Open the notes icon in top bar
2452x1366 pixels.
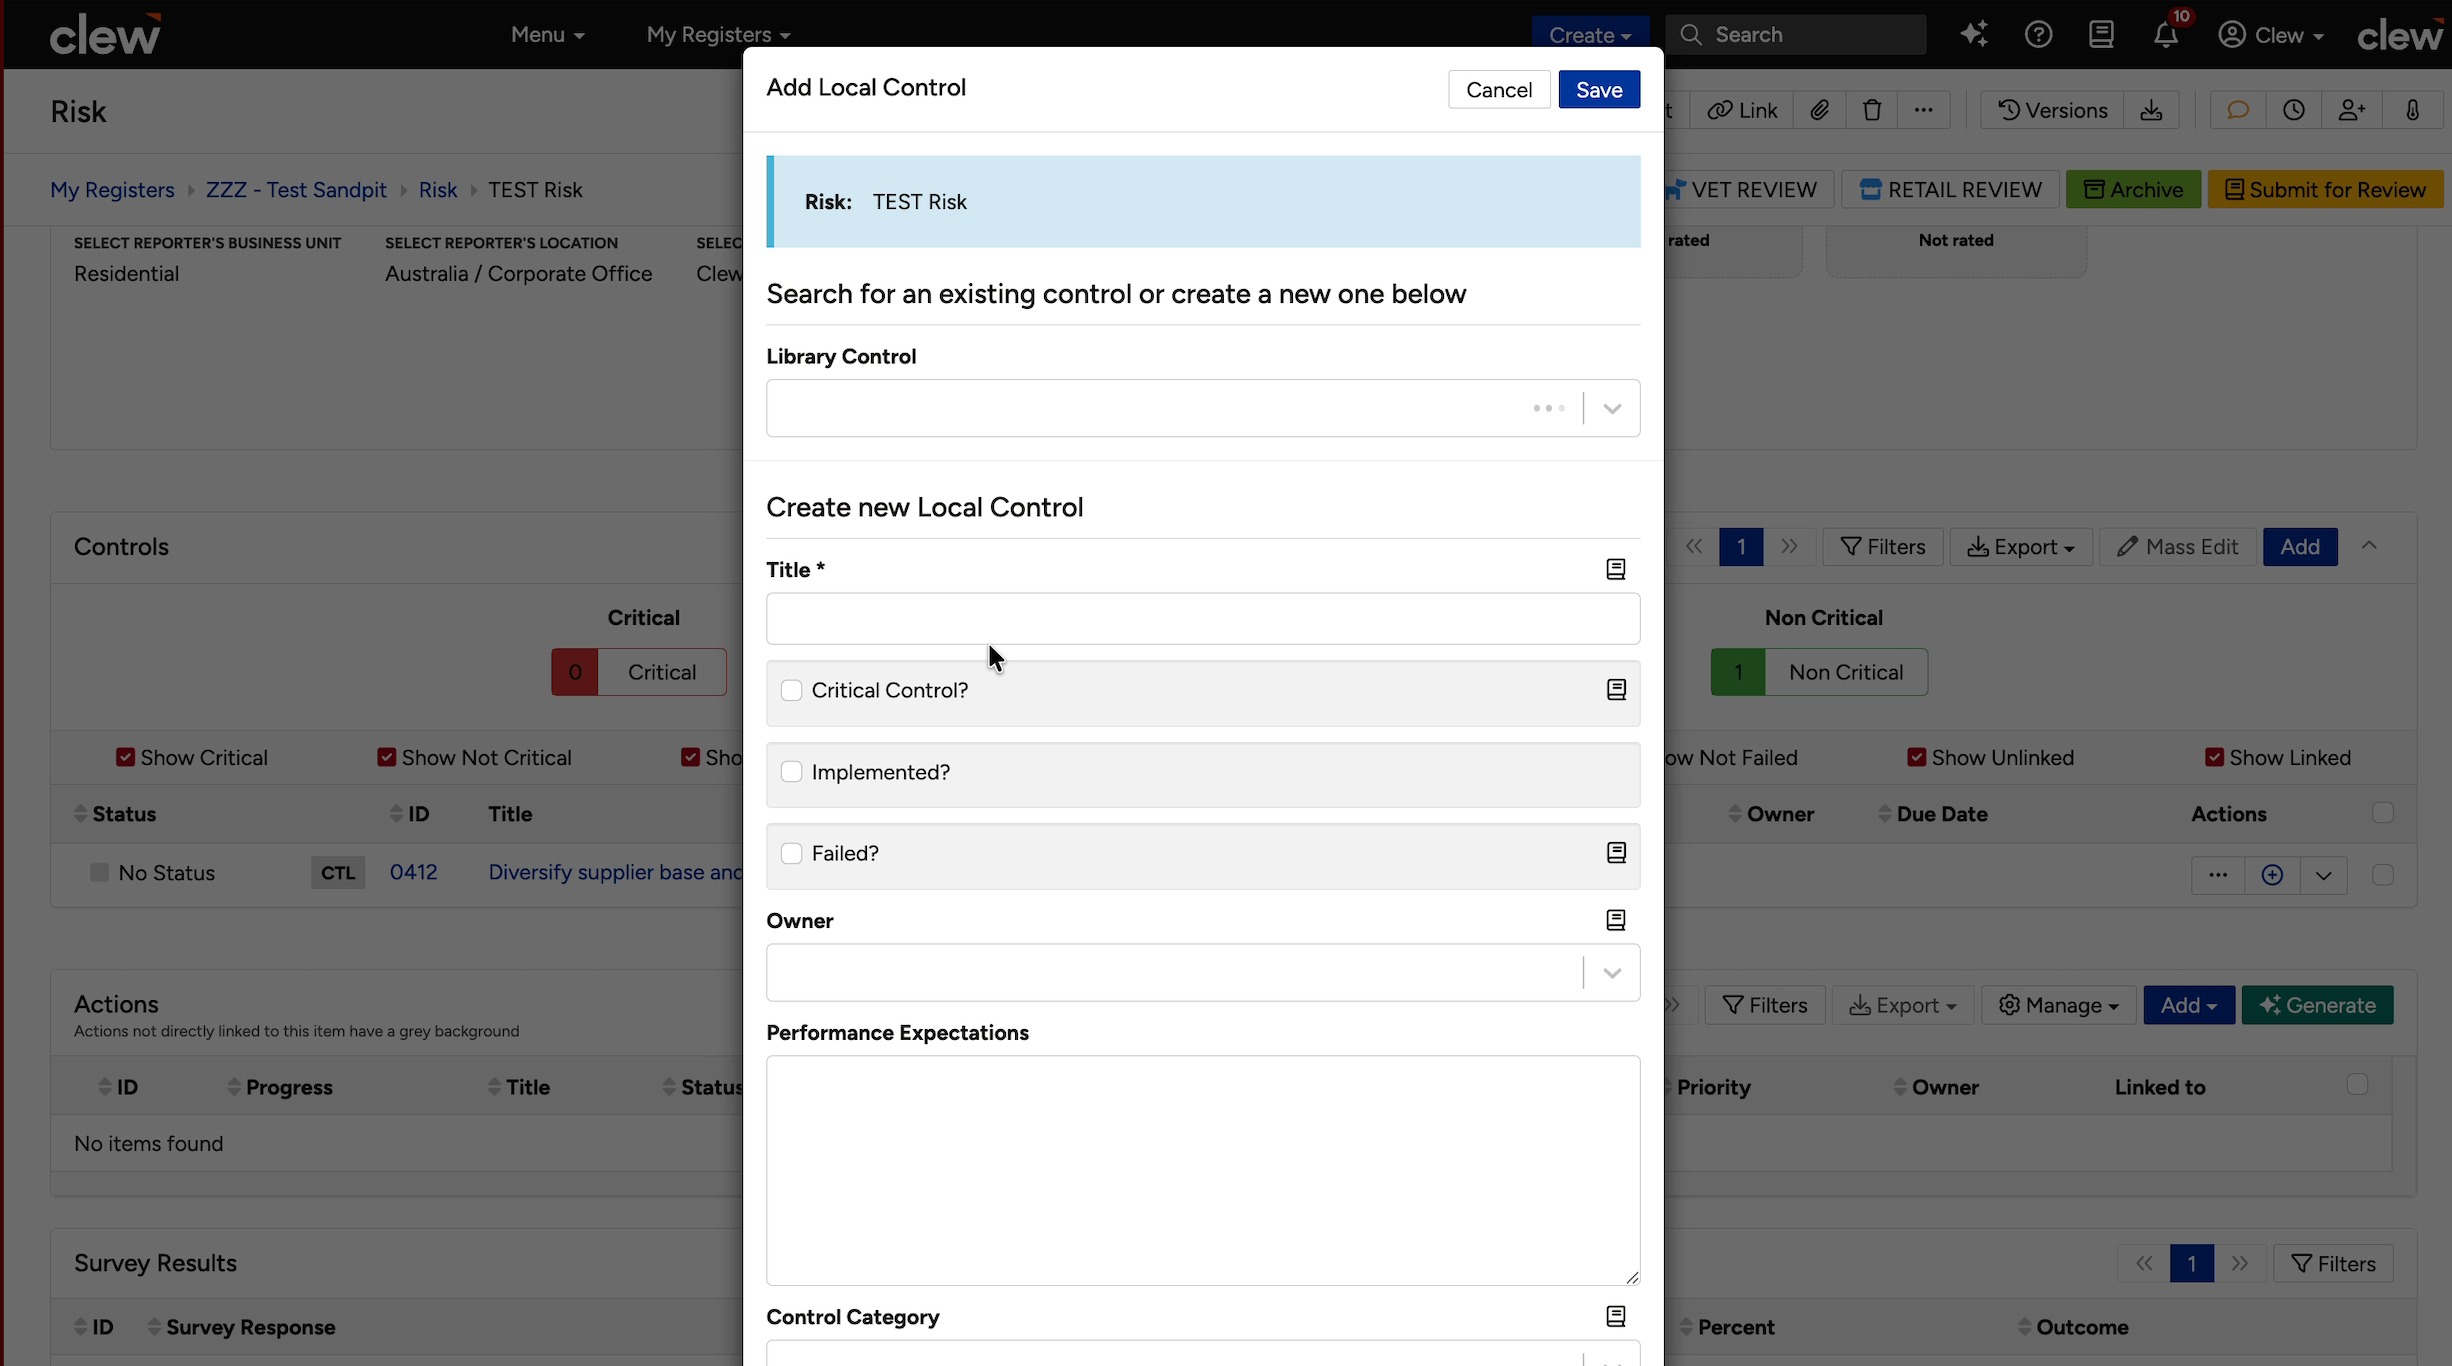2101,35
